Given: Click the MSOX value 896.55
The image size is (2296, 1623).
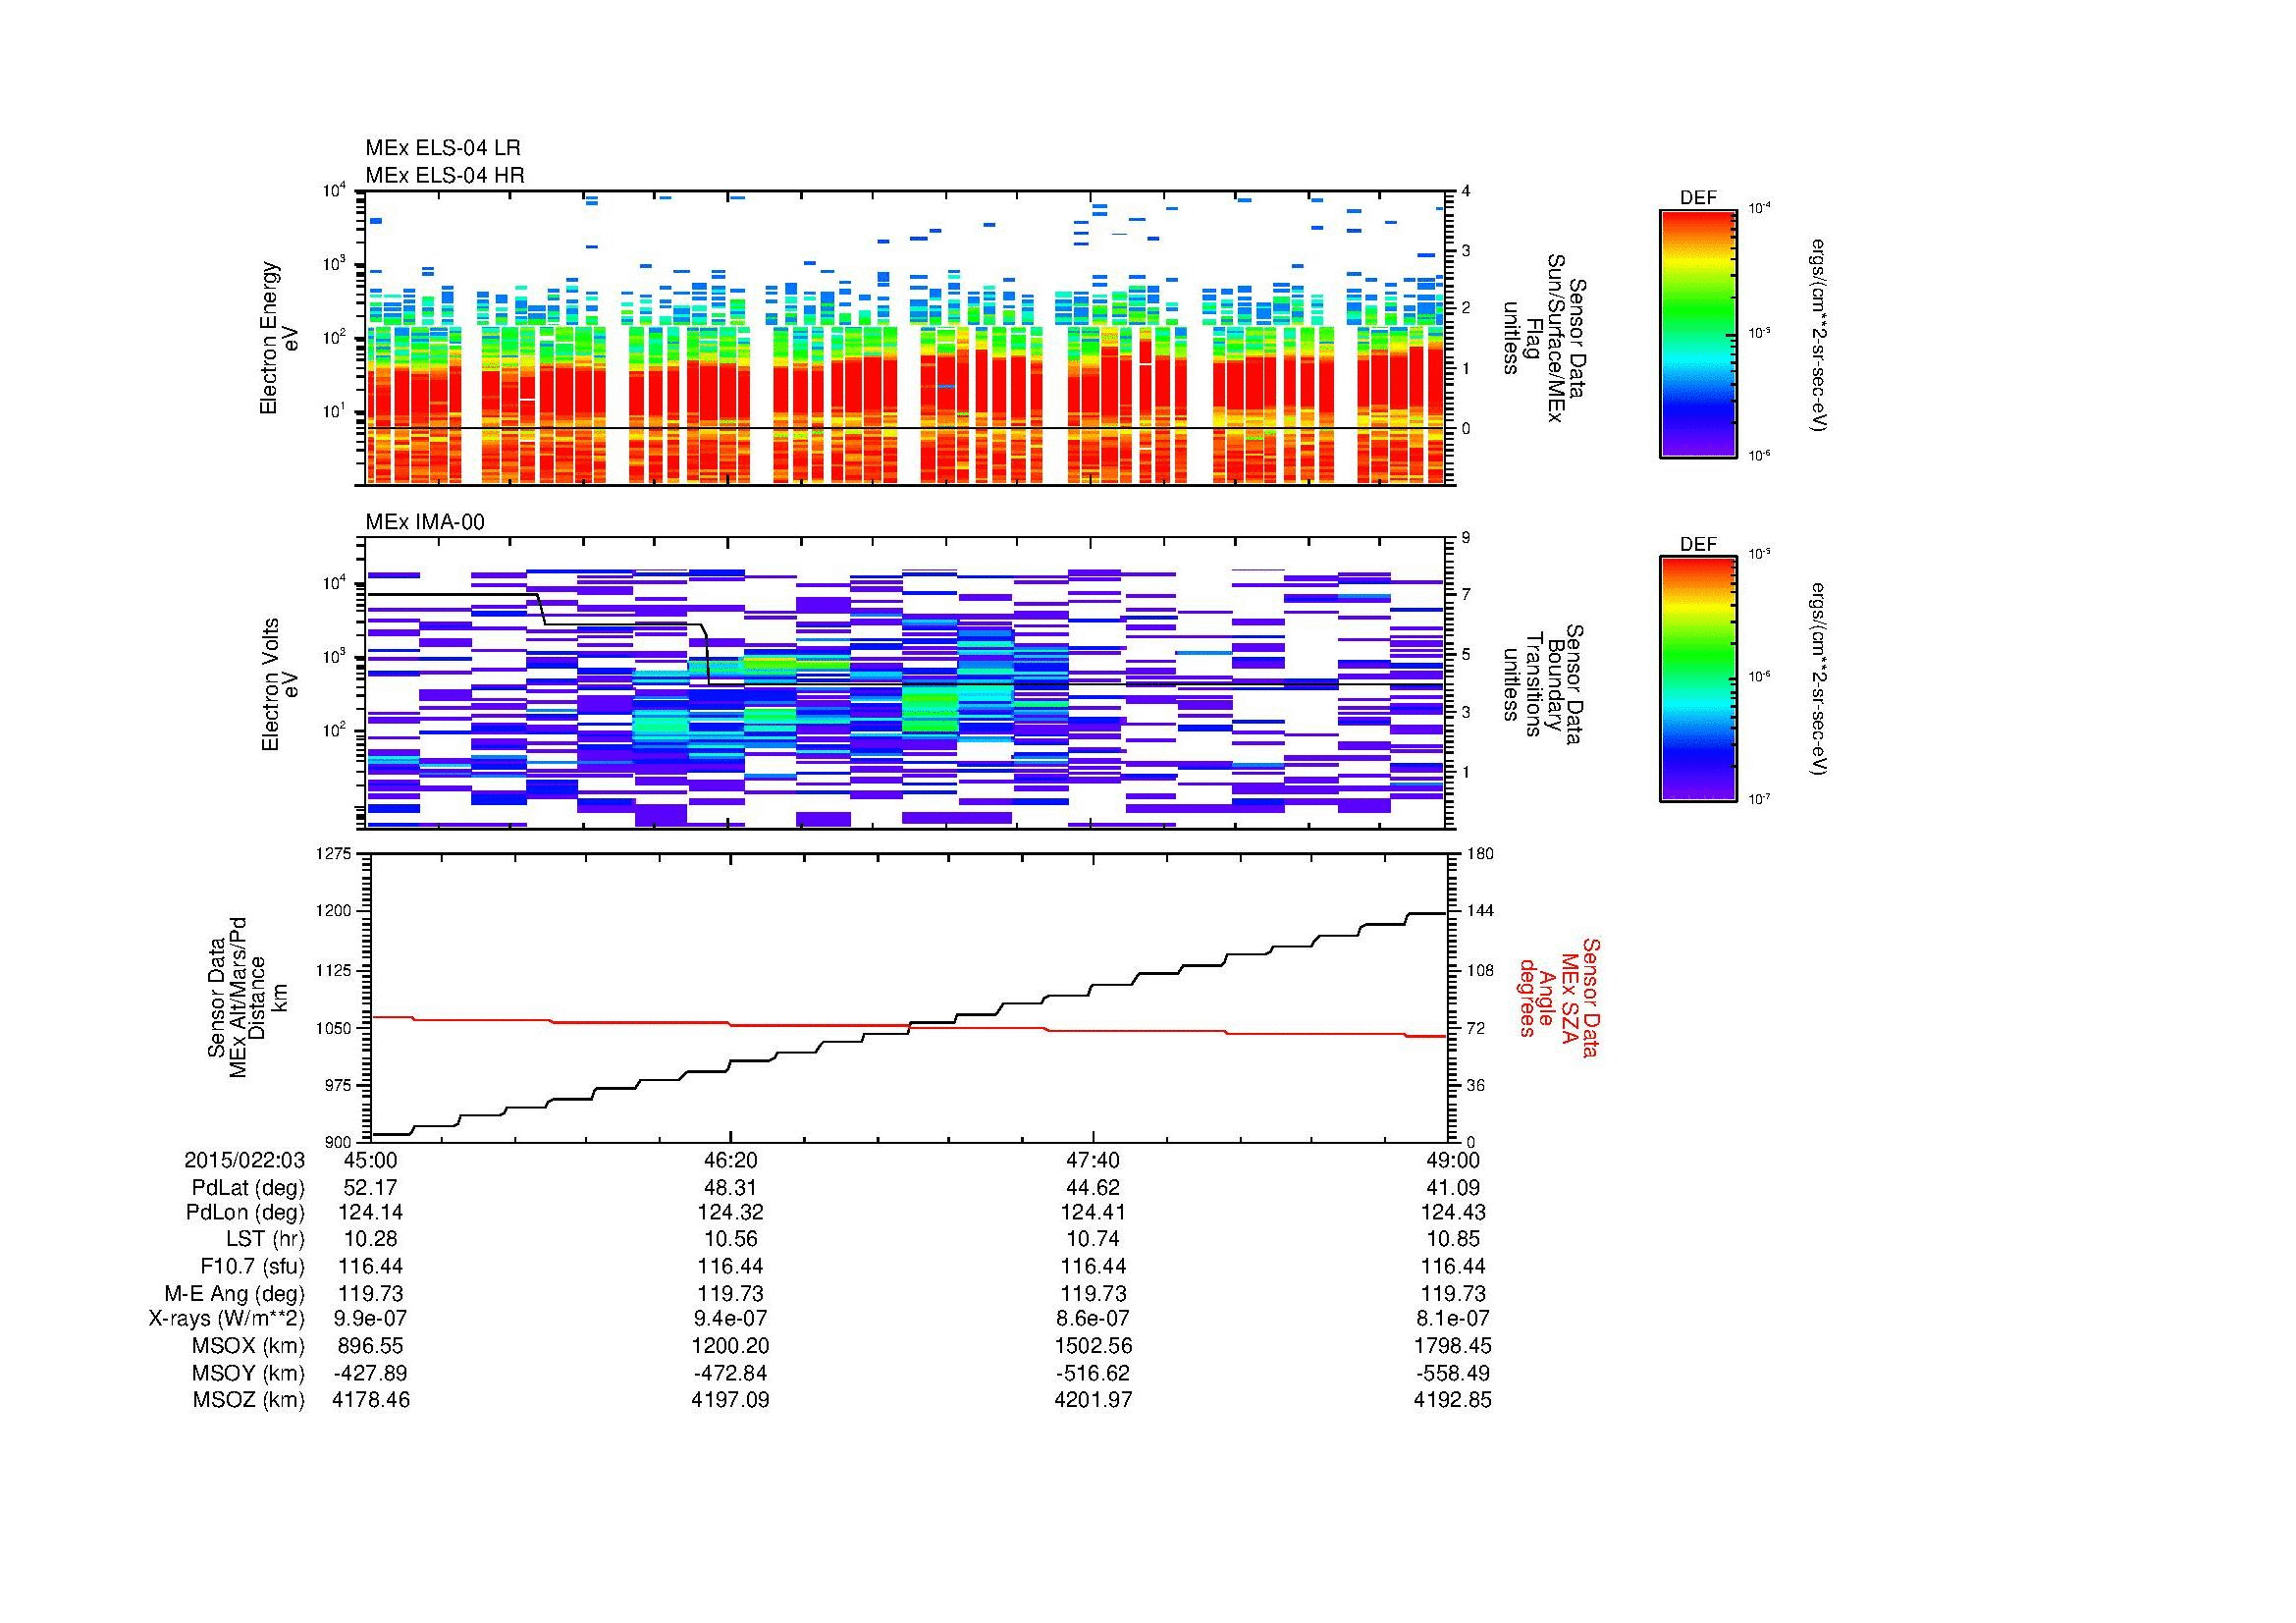Looking at the screenshot, I should pyautogui.click(x=371, y=1346).
